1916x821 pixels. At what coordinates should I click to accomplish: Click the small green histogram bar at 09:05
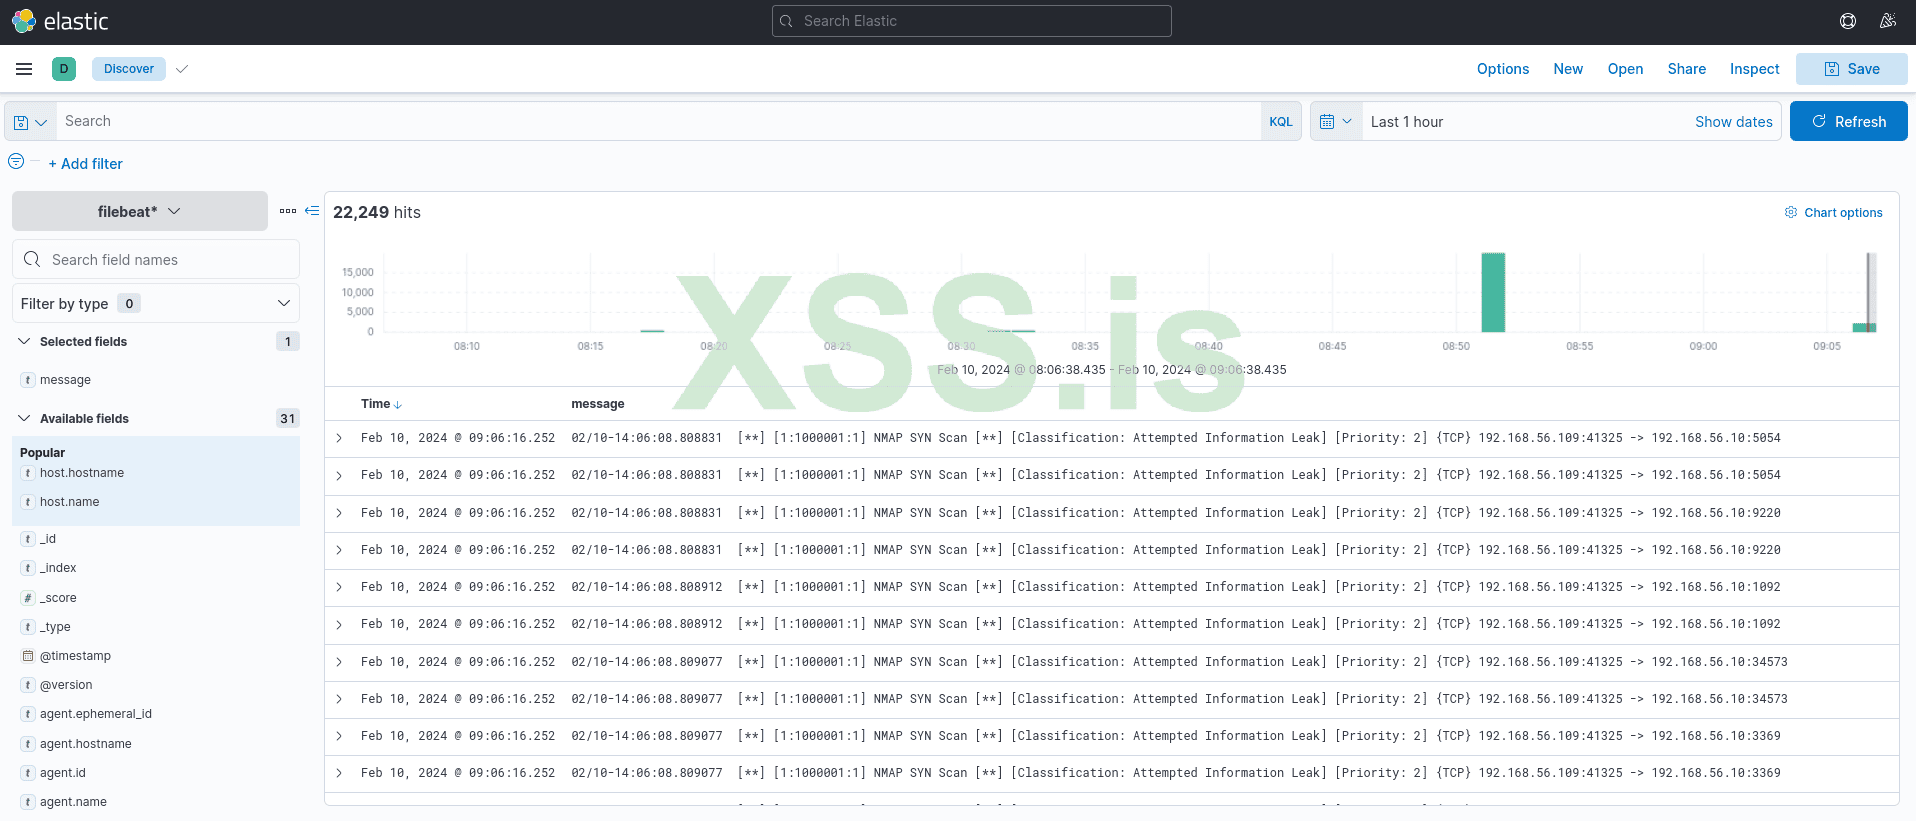coord(1864,327)
